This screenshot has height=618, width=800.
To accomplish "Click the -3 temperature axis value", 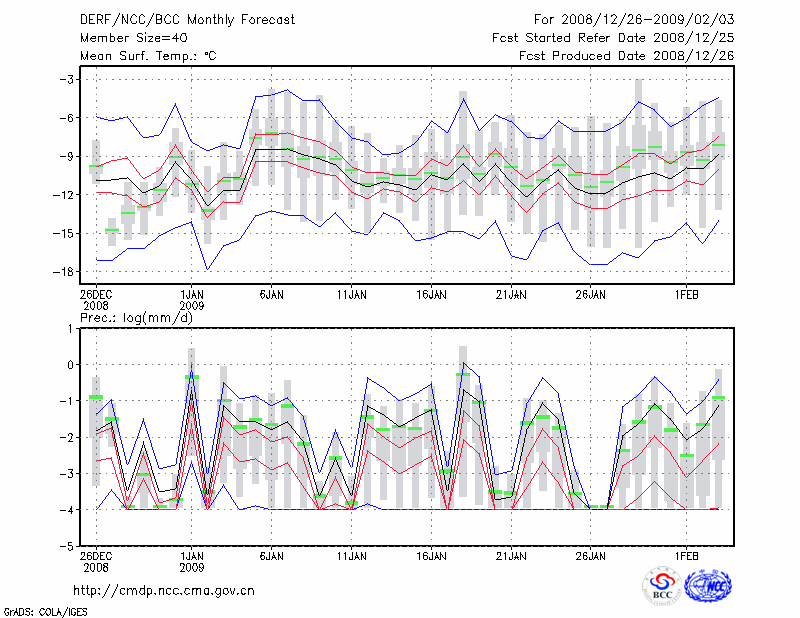I will (x=68, y=79).
